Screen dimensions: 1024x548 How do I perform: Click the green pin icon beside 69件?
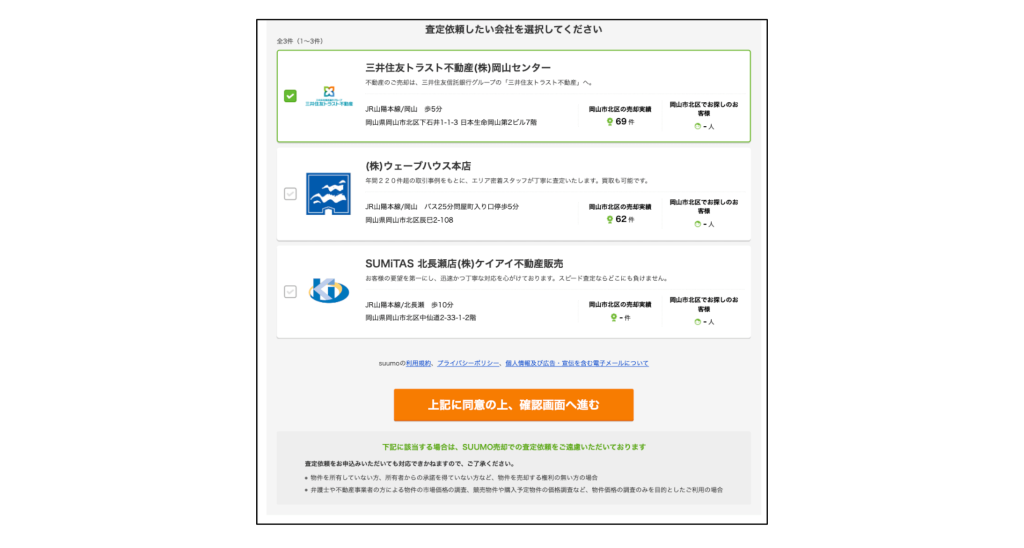pos(610,122)
